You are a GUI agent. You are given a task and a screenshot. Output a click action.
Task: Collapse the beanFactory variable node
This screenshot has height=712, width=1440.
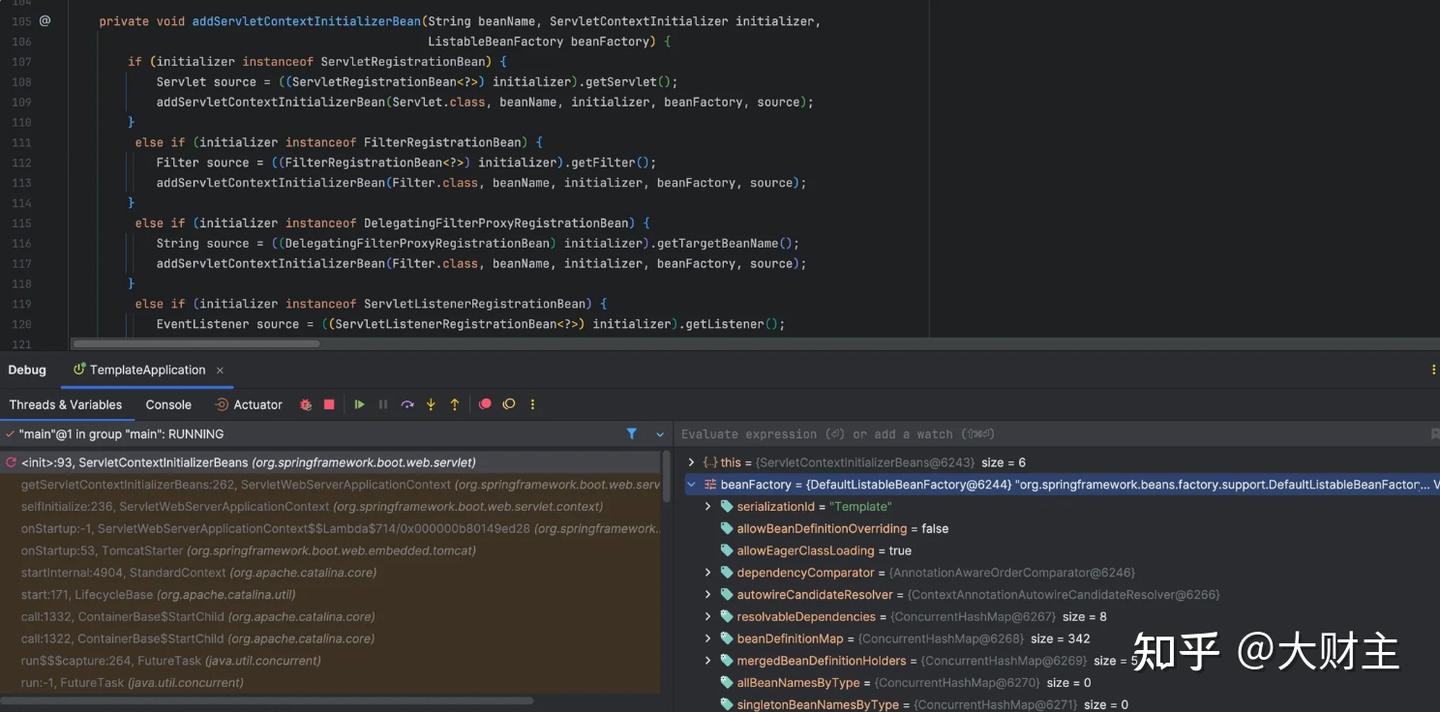pos(691,485)
